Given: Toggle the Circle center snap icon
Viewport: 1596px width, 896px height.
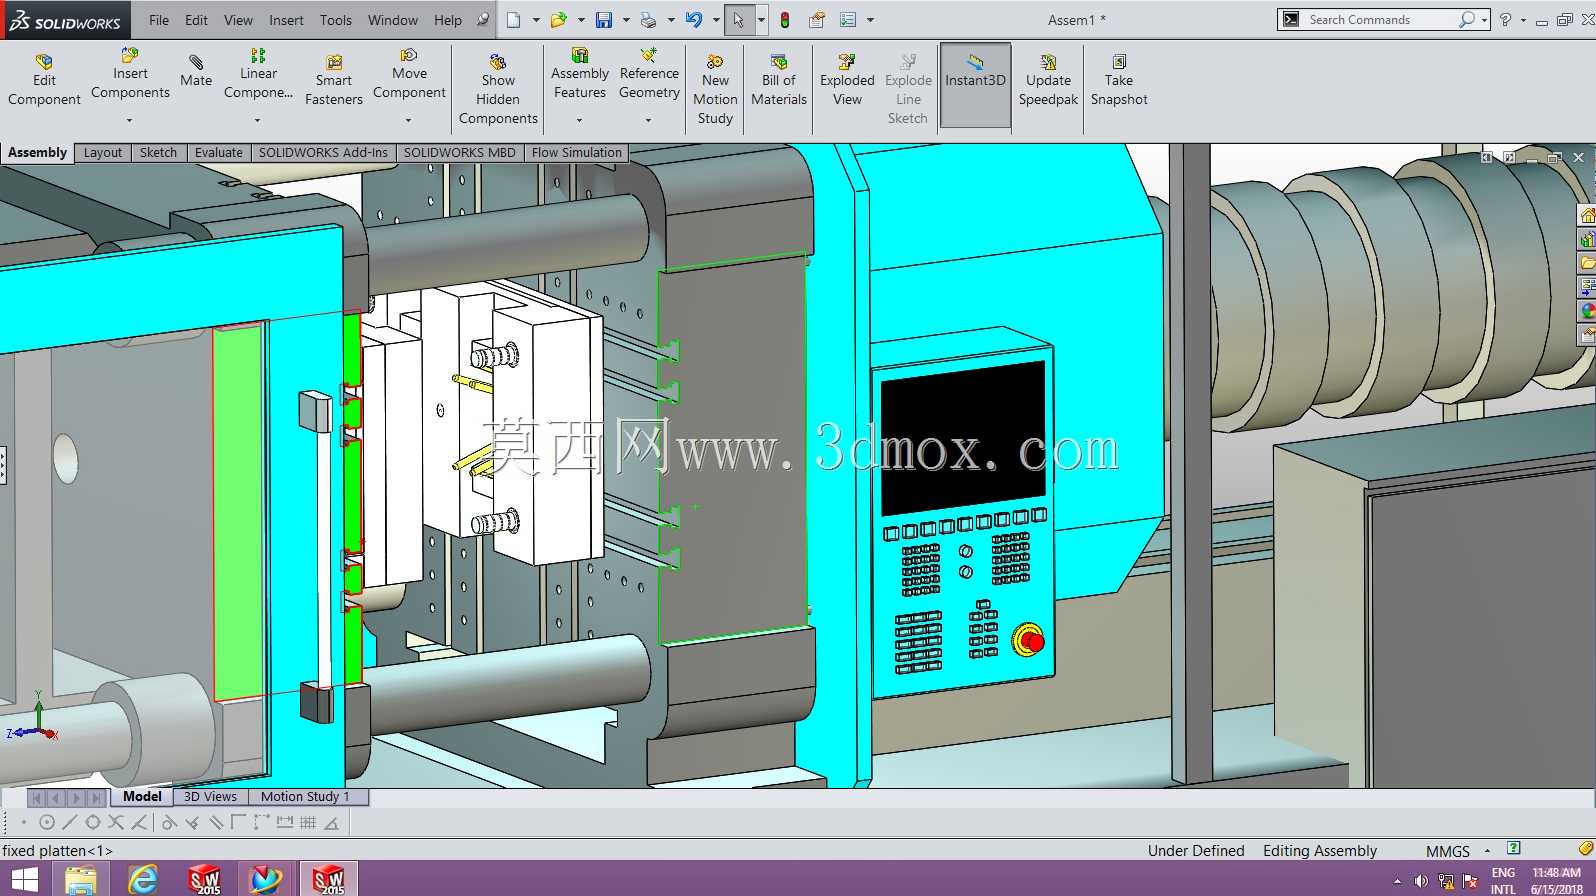Looking at the screenshot, I should (x=46, y=823).
